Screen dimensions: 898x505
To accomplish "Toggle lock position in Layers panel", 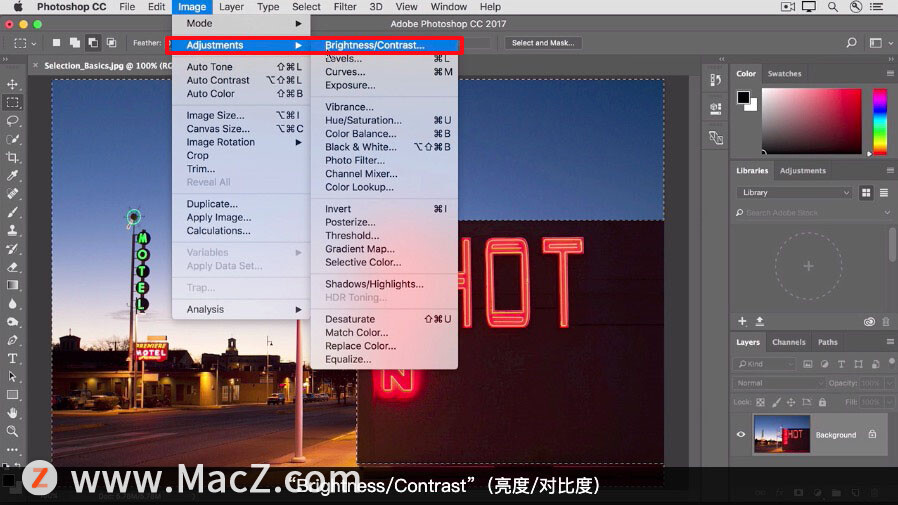I will (x=791, y=402).
